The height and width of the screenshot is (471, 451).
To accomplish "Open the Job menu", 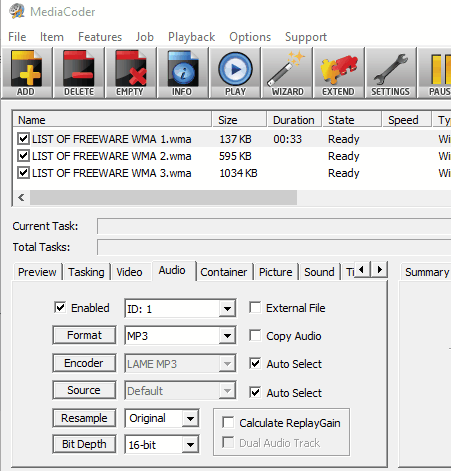I will coord(145,37).
